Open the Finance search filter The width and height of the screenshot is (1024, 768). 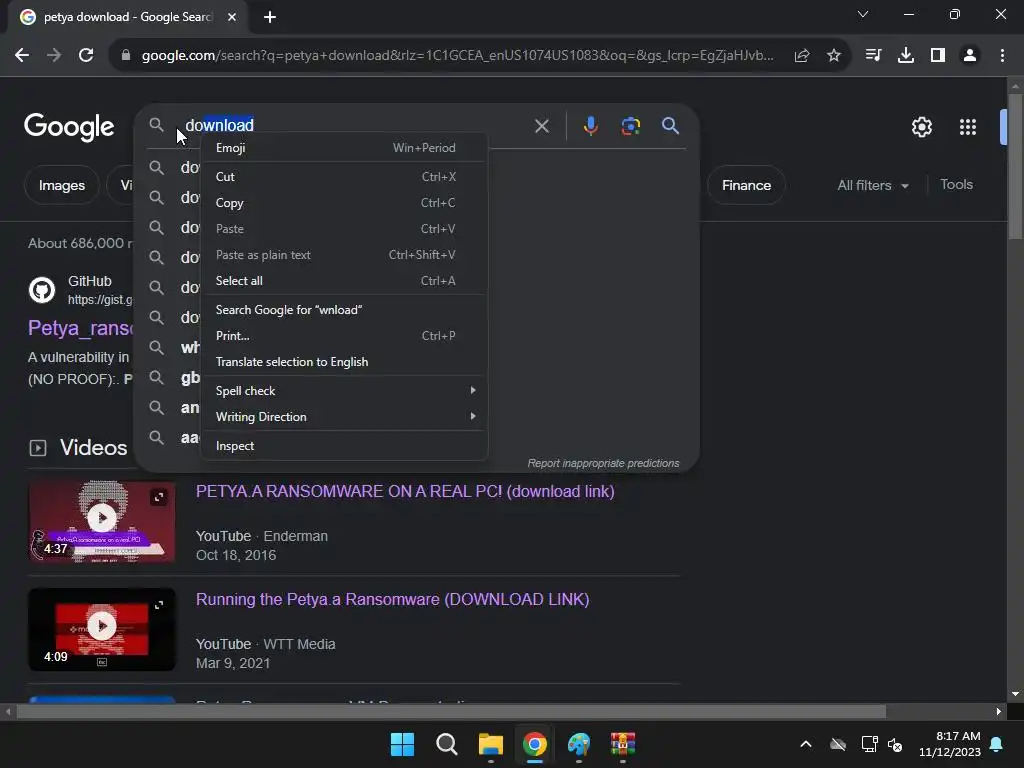tap(746, 185)
